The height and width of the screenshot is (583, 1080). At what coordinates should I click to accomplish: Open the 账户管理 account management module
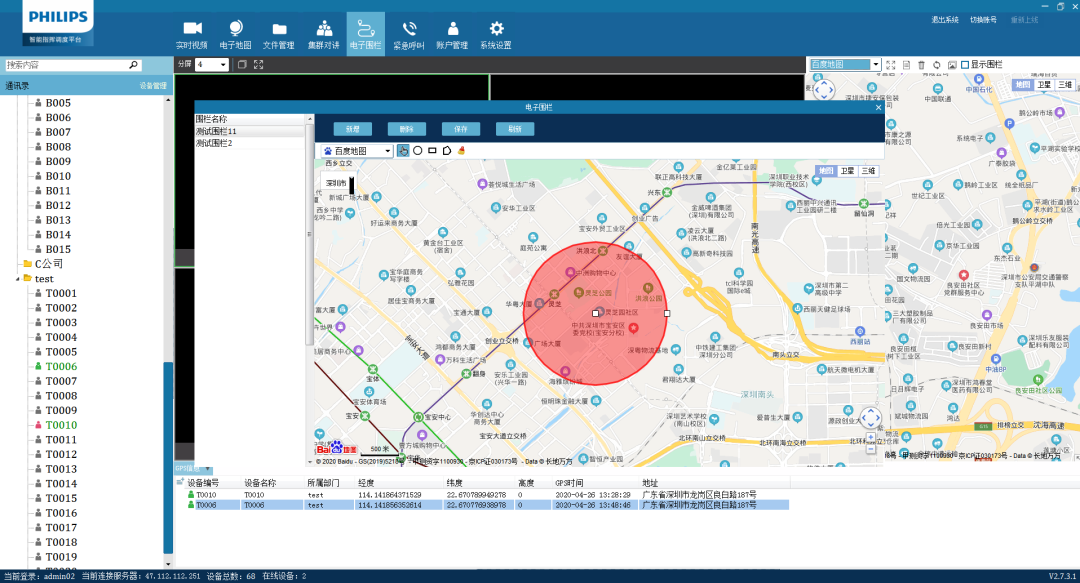coord(453,34)
